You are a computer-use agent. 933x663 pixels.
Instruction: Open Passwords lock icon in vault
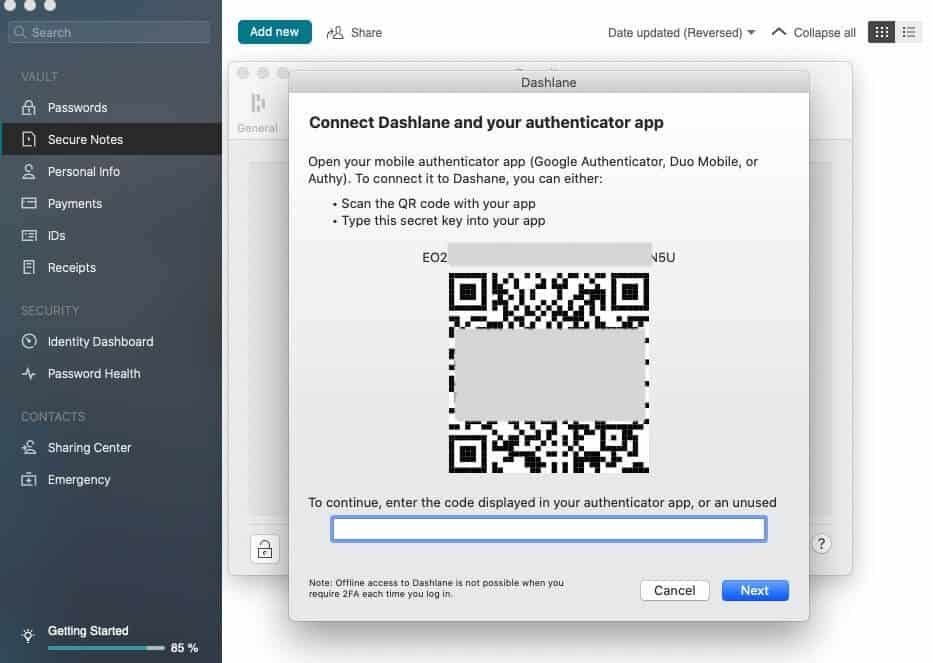point(29,108)
